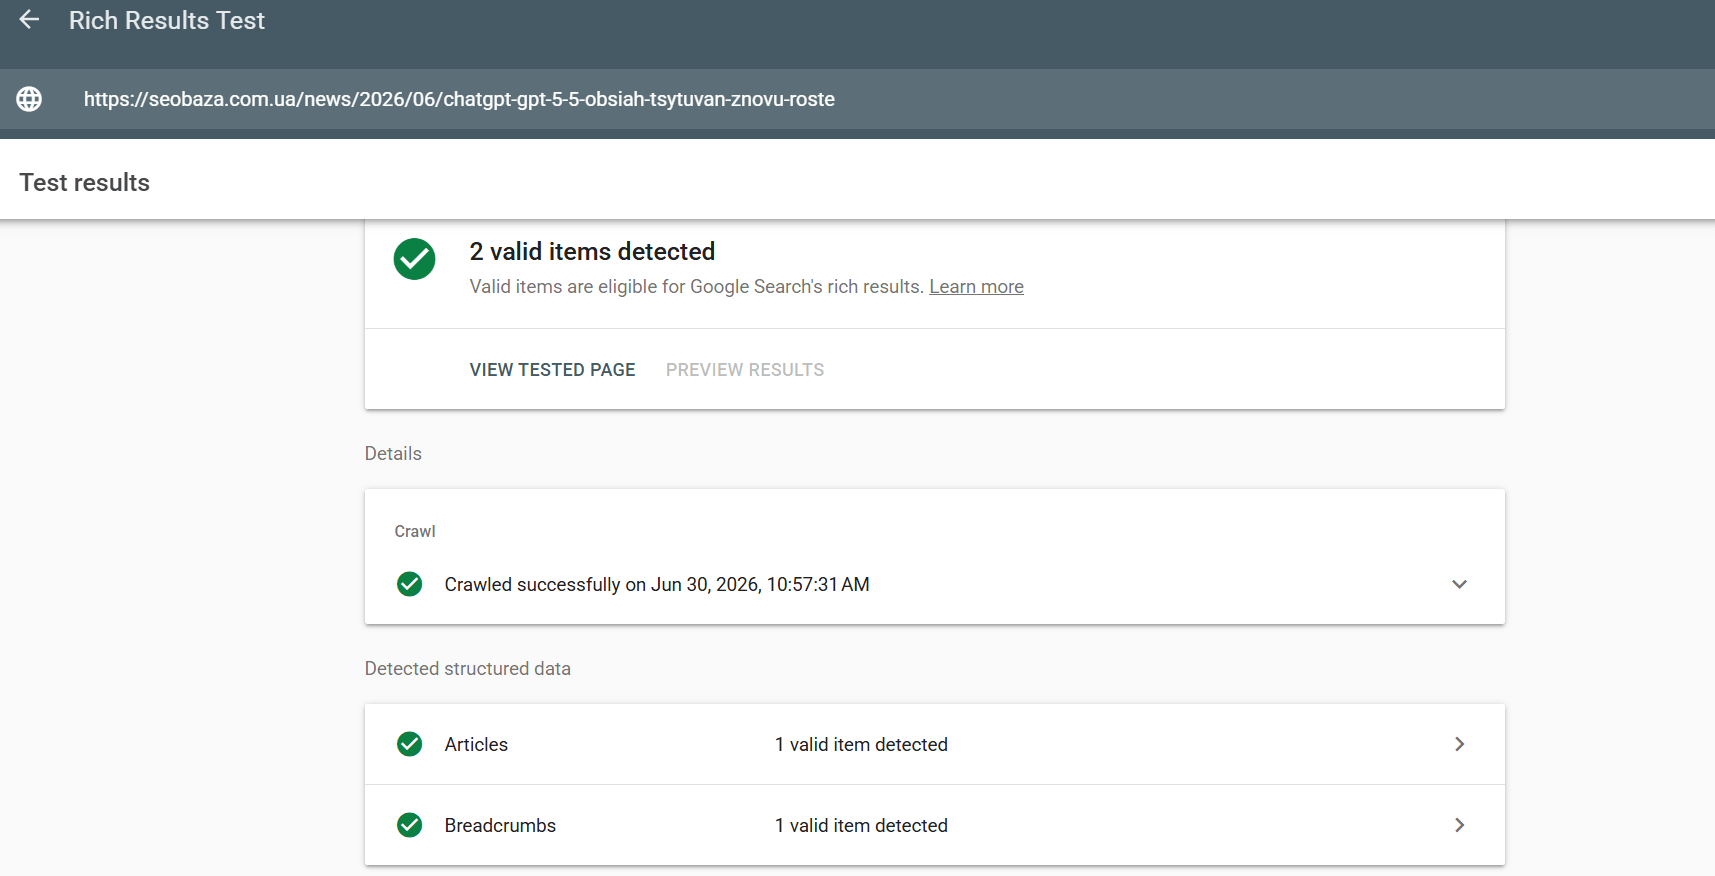The image size is (1715, 876).
Task: Click the large green valid items checkmark
Action: point(414,259)
